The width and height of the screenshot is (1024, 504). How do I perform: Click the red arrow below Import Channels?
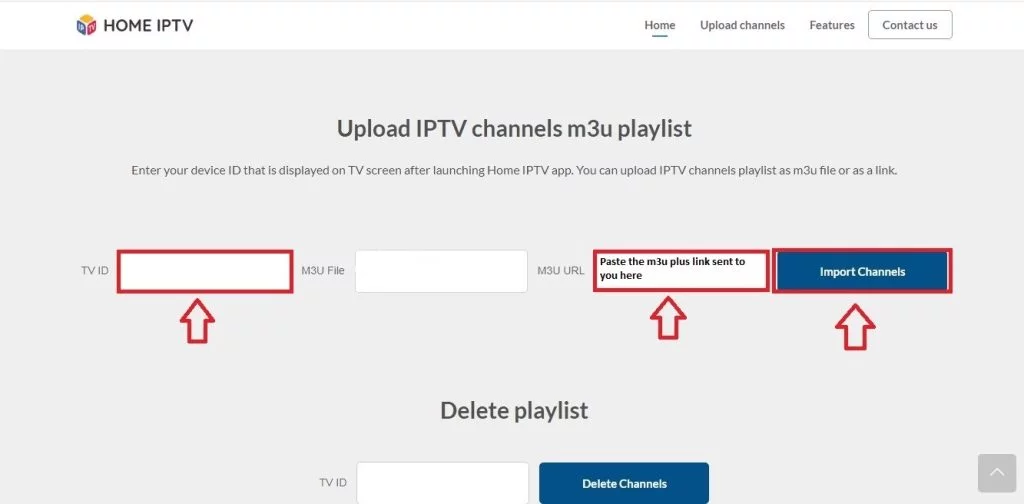pos(855,326)
